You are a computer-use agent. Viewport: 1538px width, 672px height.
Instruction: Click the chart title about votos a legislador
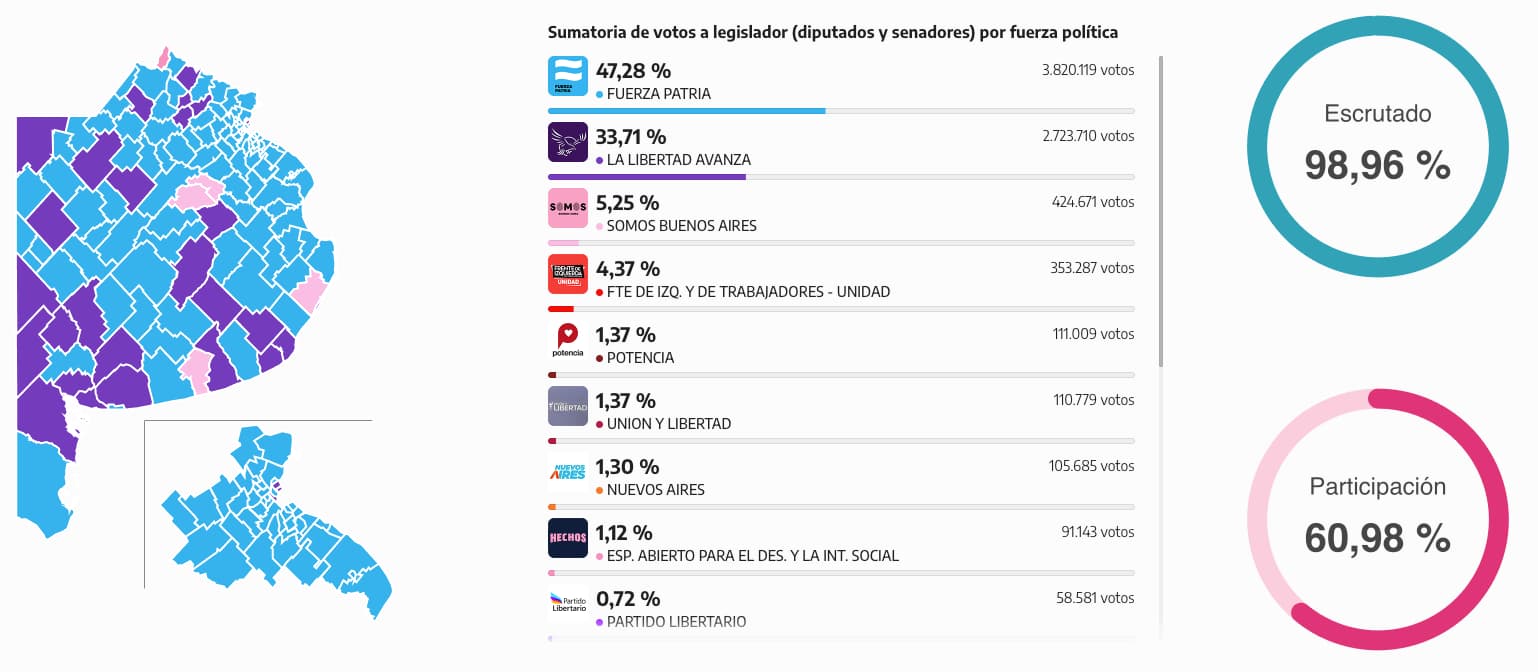(x=832, y=32)
